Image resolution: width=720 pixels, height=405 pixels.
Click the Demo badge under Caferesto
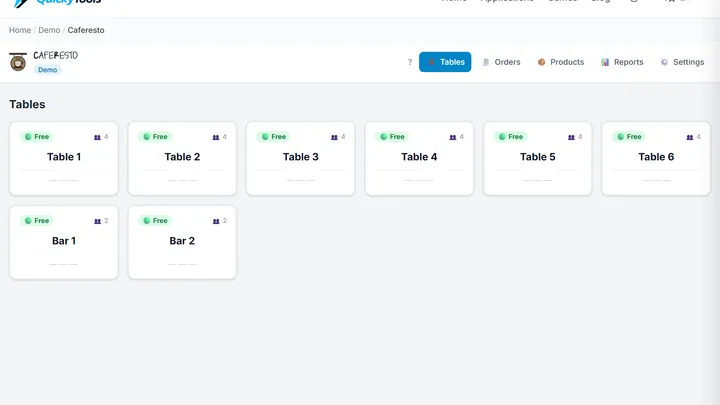pos(47,70)
